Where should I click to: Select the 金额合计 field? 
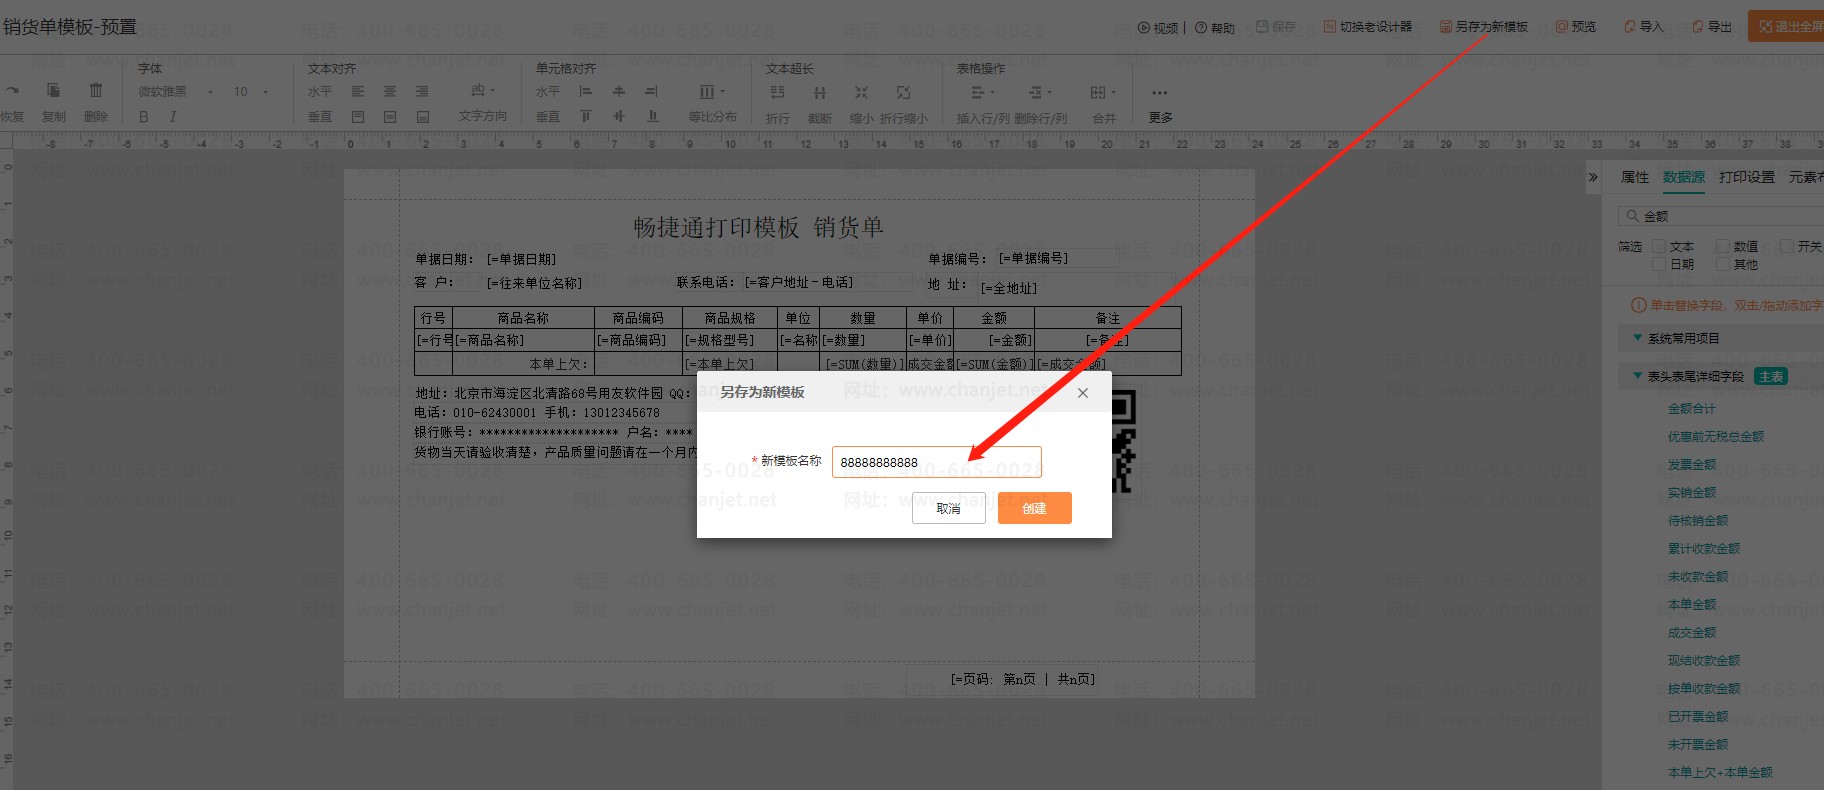click(1692, 408)
